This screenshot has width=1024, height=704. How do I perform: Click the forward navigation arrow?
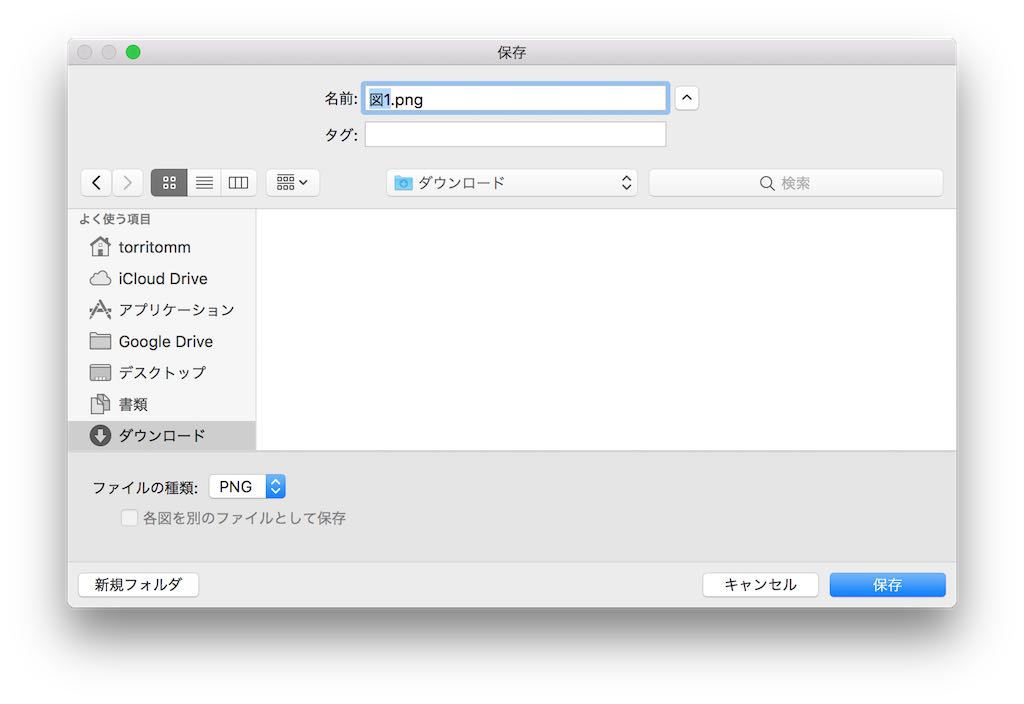[x=128, y=182]
